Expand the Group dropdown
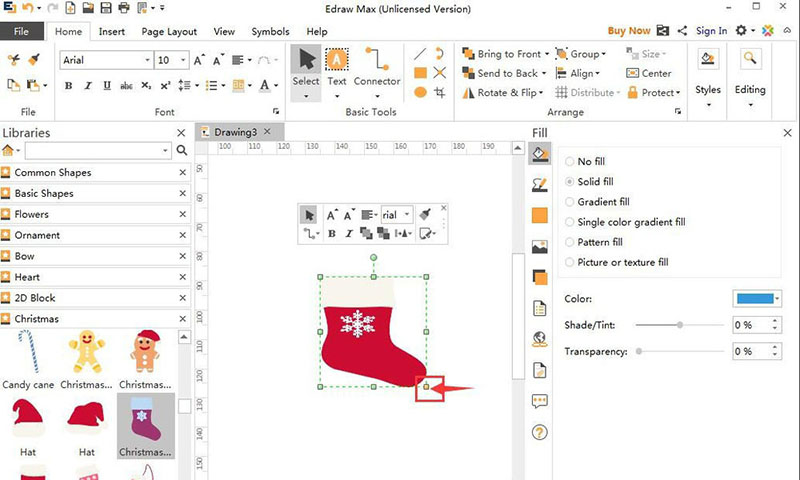Screen dimensions: 800x480 point(604,54)
